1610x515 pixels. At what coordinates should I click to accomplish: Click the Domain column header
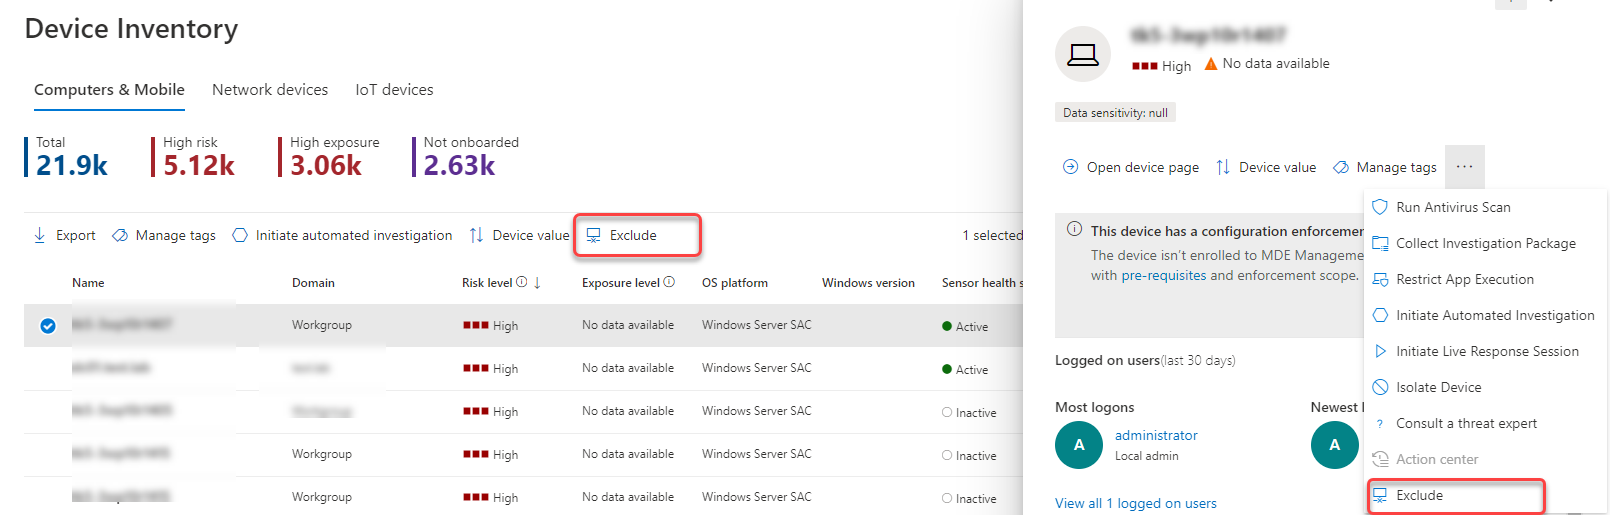pyautogui.click(x=313, y=283)
